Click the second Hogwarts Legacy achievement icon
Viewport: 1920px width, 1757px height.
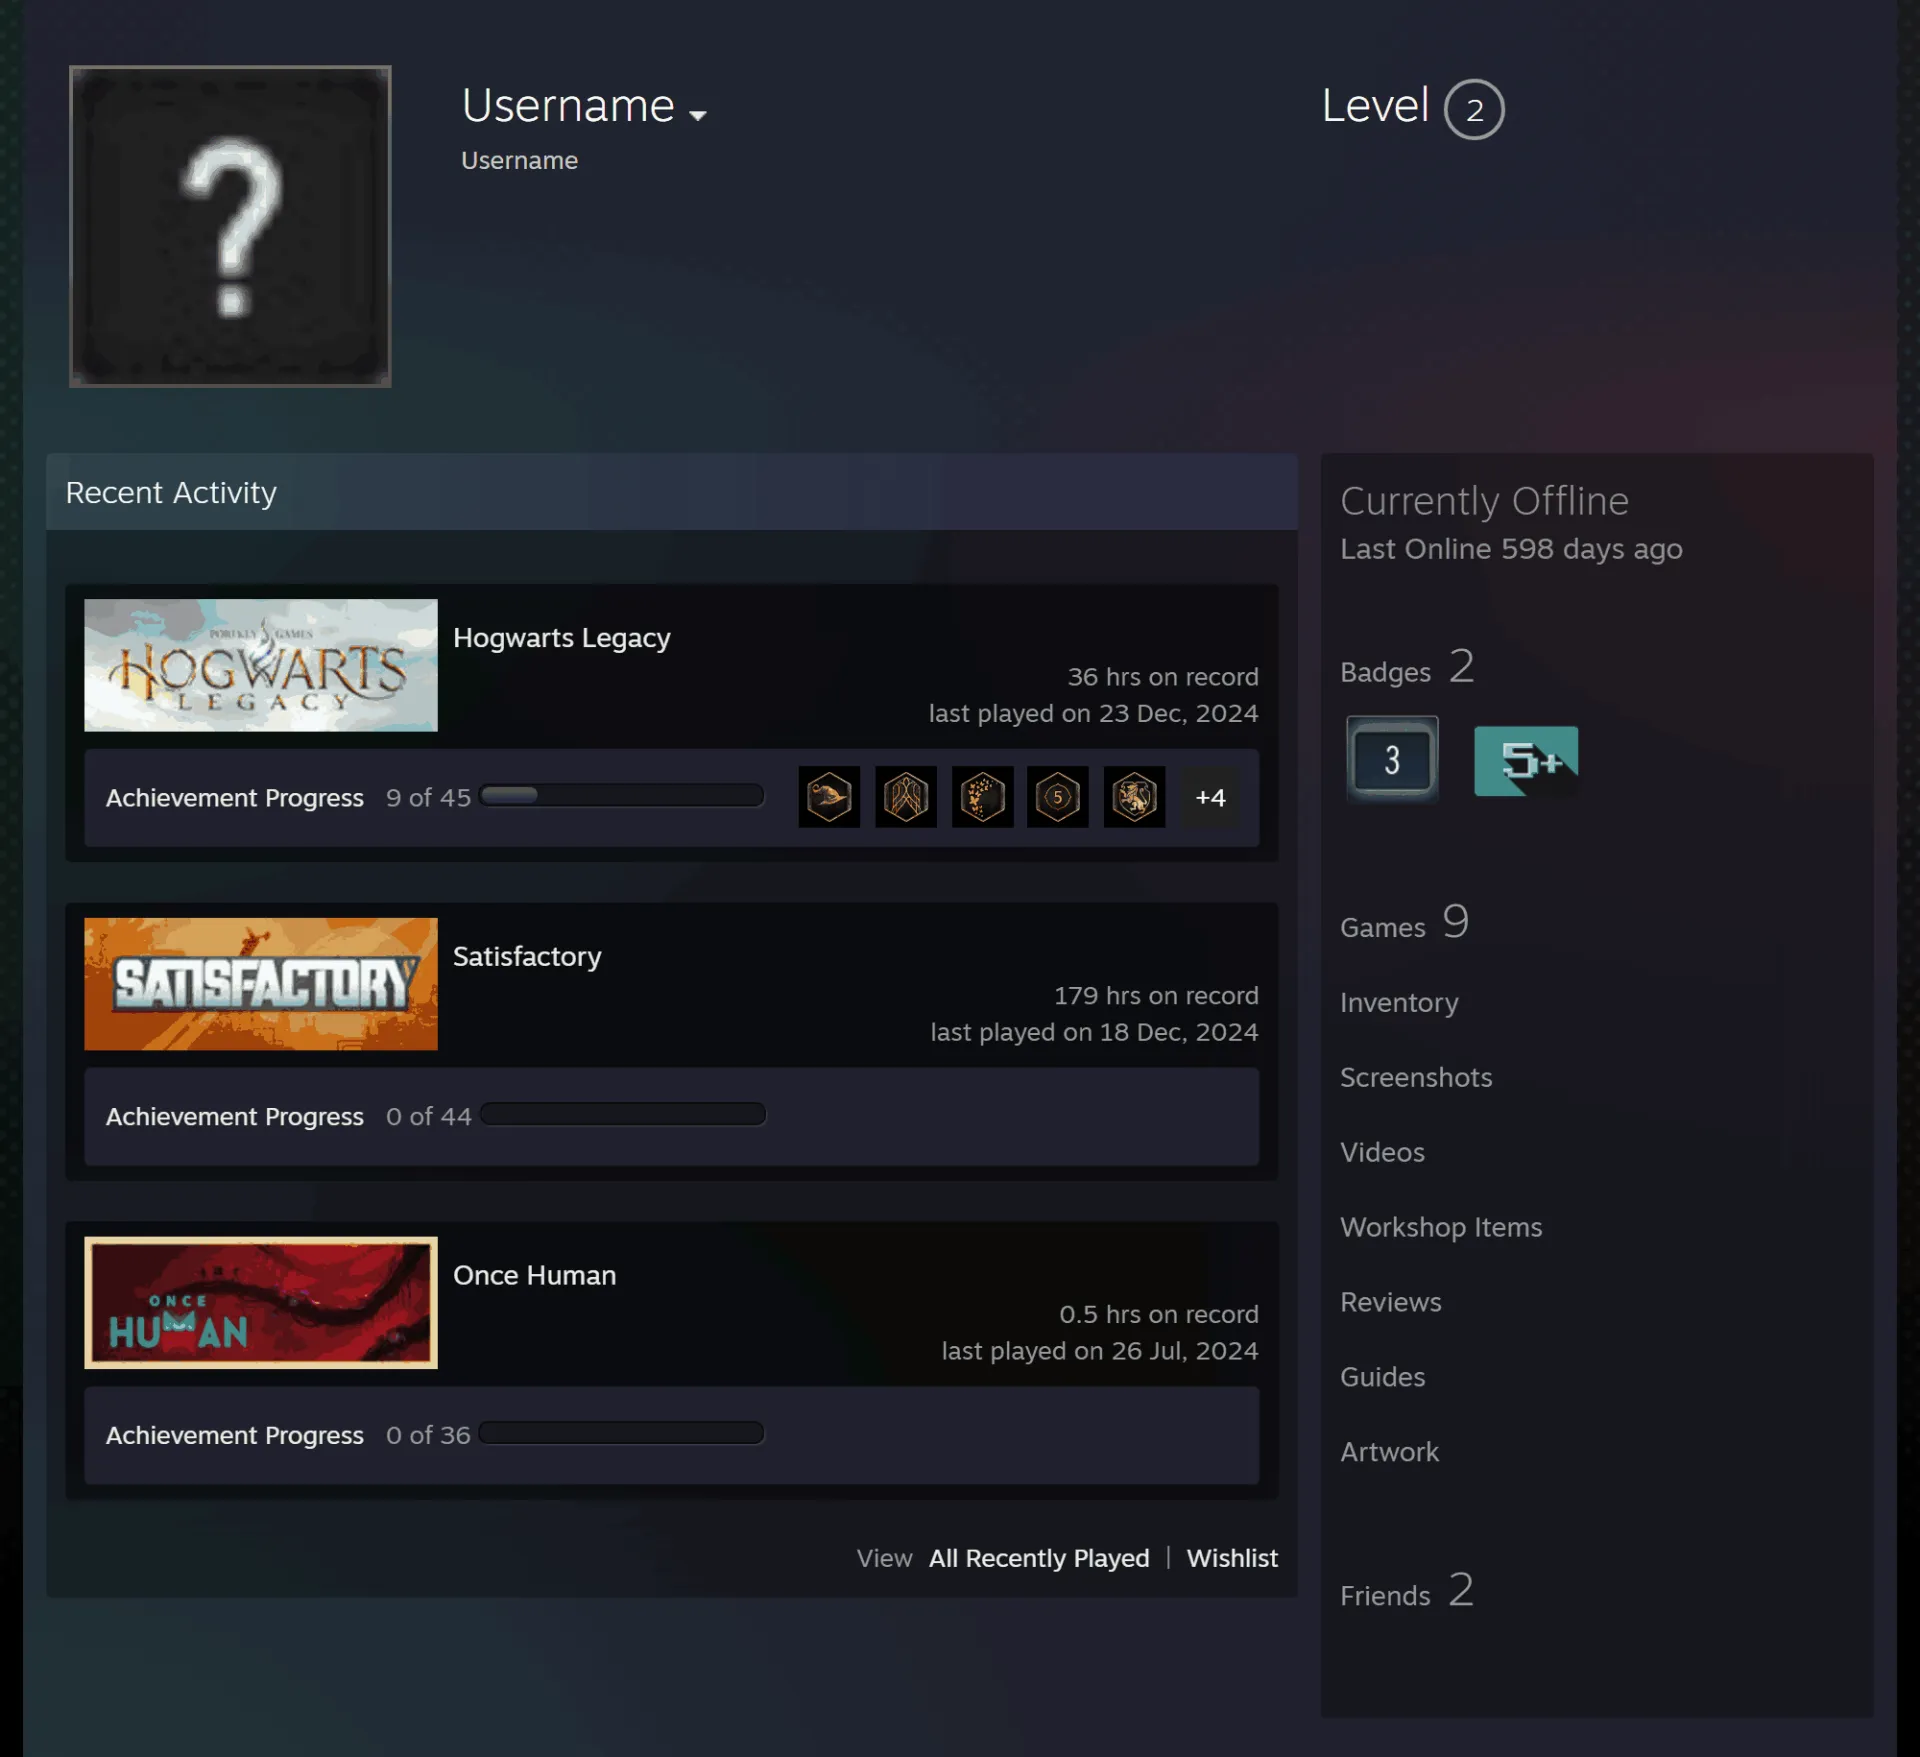click(x=906, y=797)
